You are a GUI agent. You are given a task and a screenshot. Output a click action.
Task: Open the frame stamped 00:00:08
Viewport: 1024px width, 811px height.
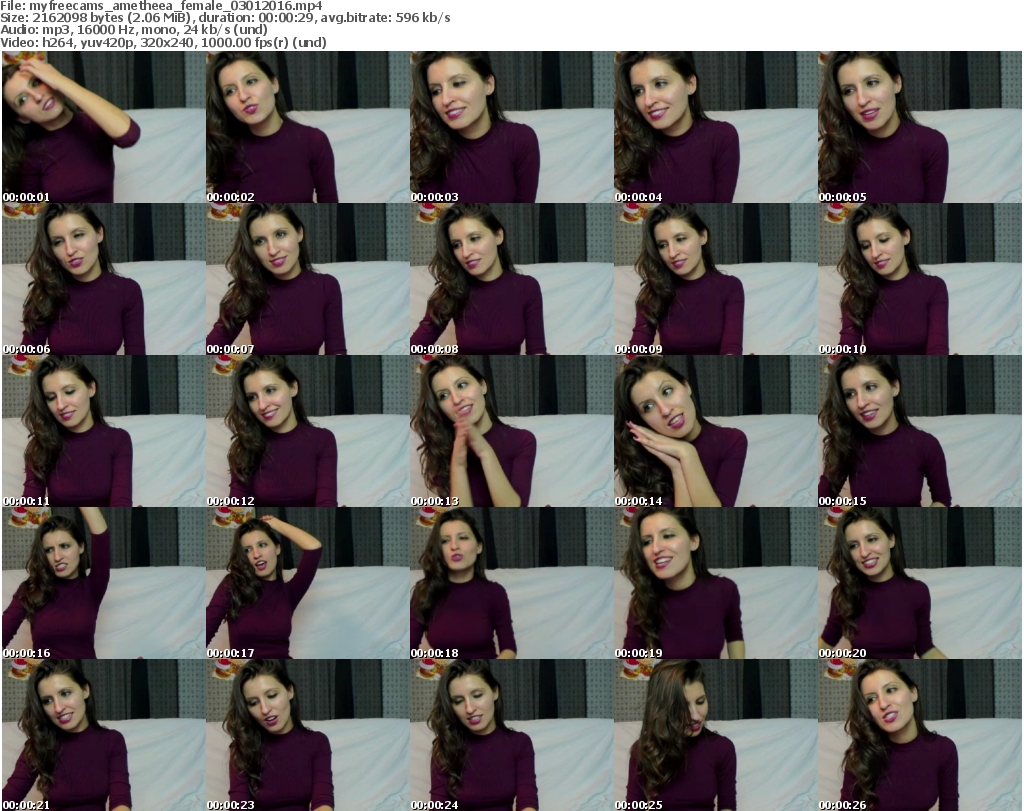point(511,279)
